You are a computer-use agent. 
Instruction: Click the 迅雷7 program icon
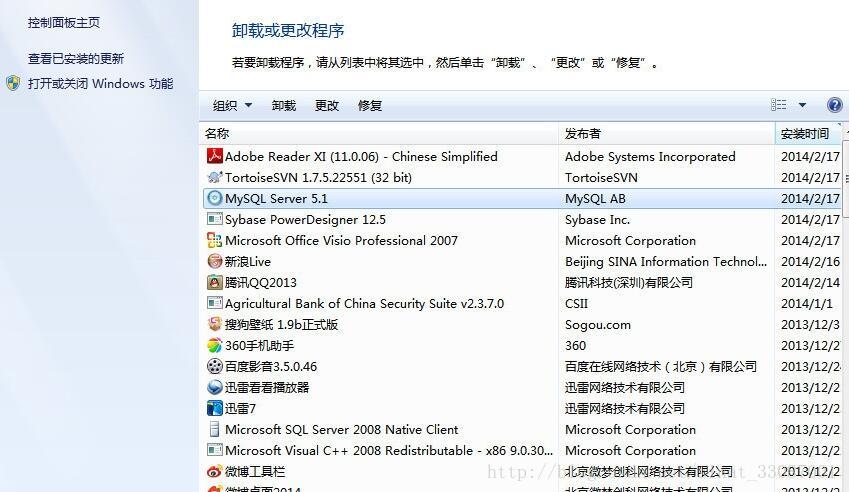[214, 408]
